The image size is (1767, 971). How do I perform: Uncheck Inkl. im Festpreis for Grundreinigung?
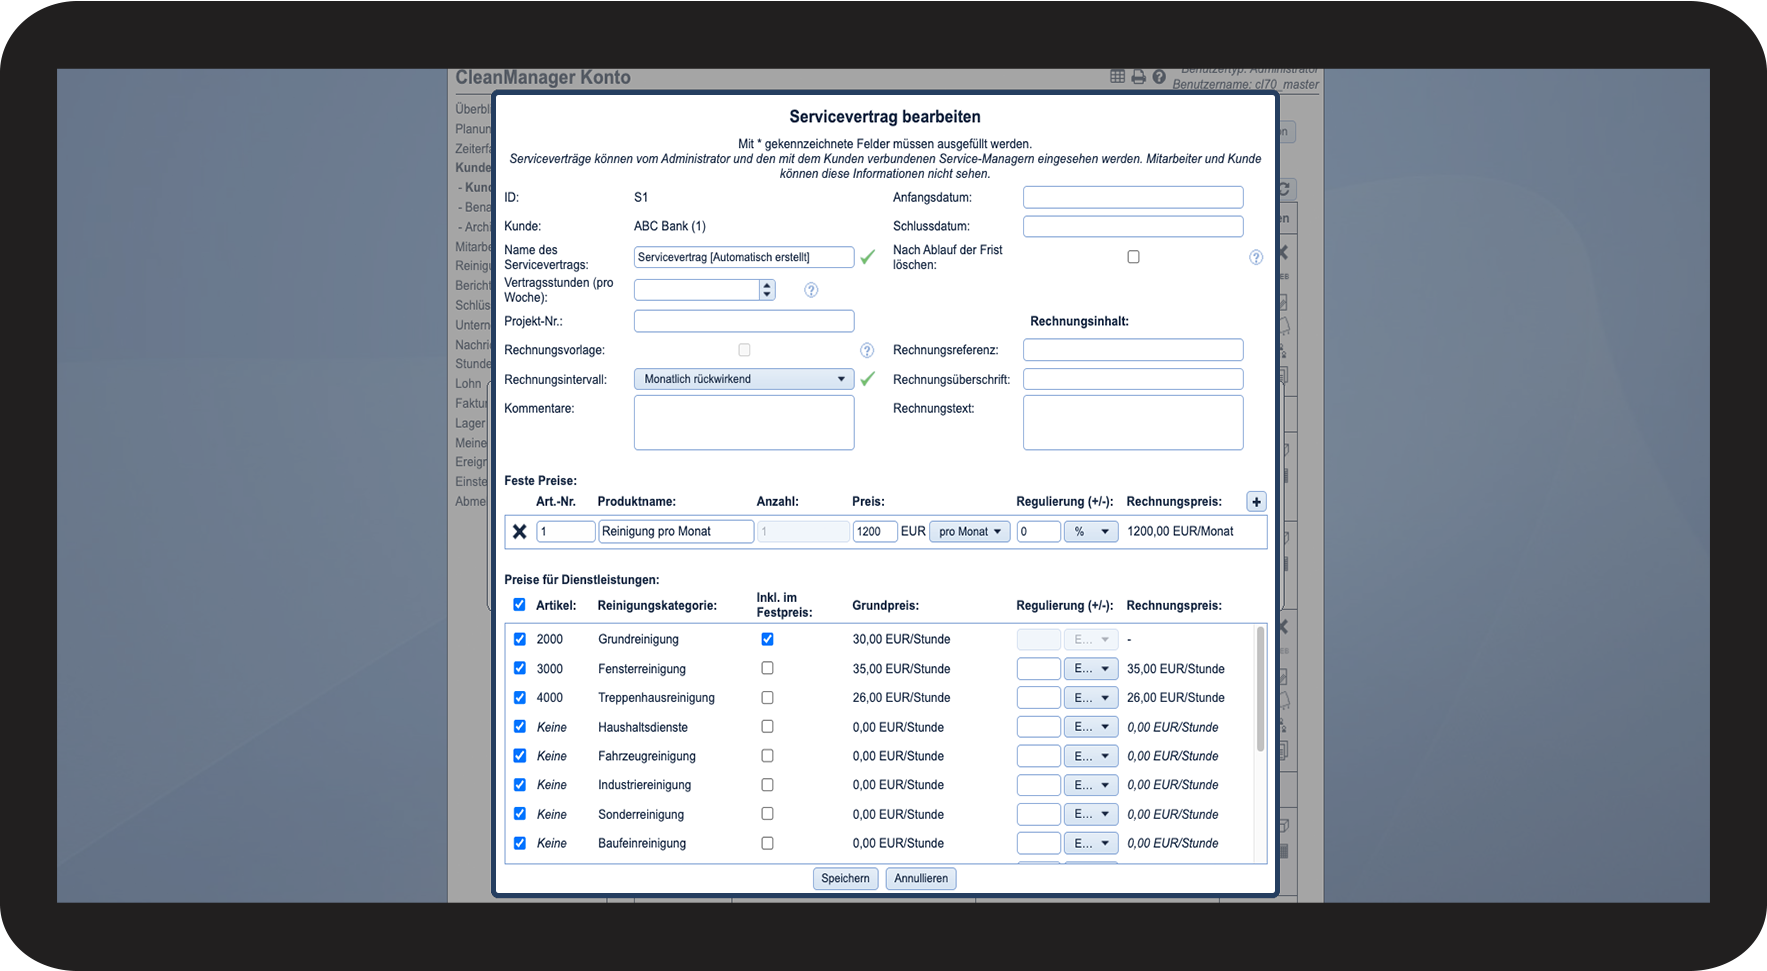tap(767, 639)
